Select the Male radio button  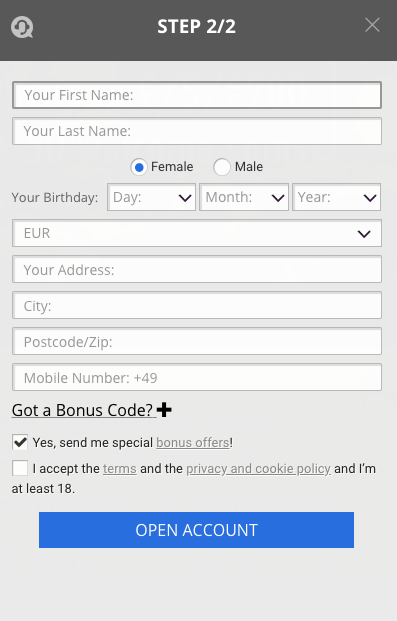[221, 167]
